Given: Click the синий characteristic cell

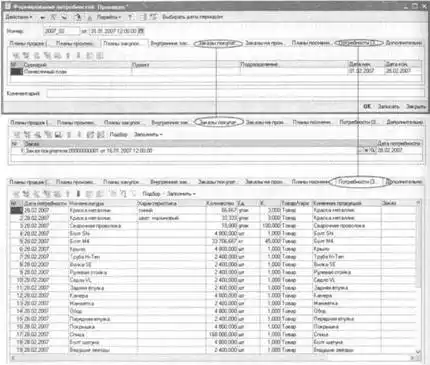Looking at the screenshot, I should (x=171, y=210).
